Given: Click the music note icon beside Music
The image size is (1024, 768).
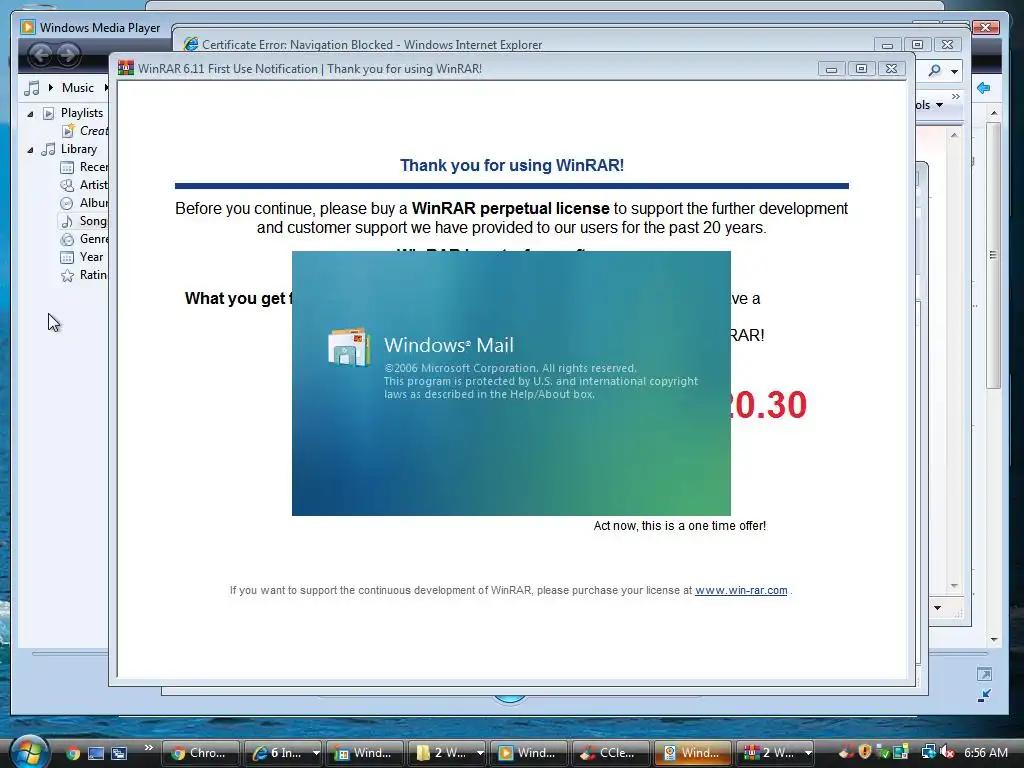Looking at the screenshot, I should pos(31,88).
